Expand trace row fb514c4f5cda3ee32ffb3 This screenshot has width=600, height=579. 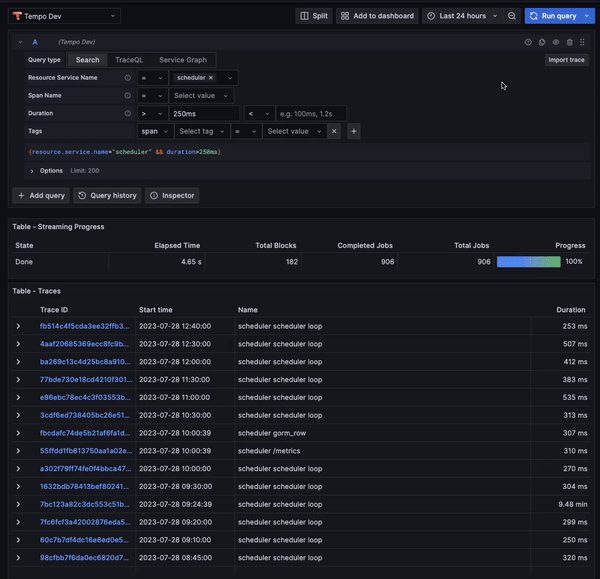pyautogui.click(x=18, y=326)
